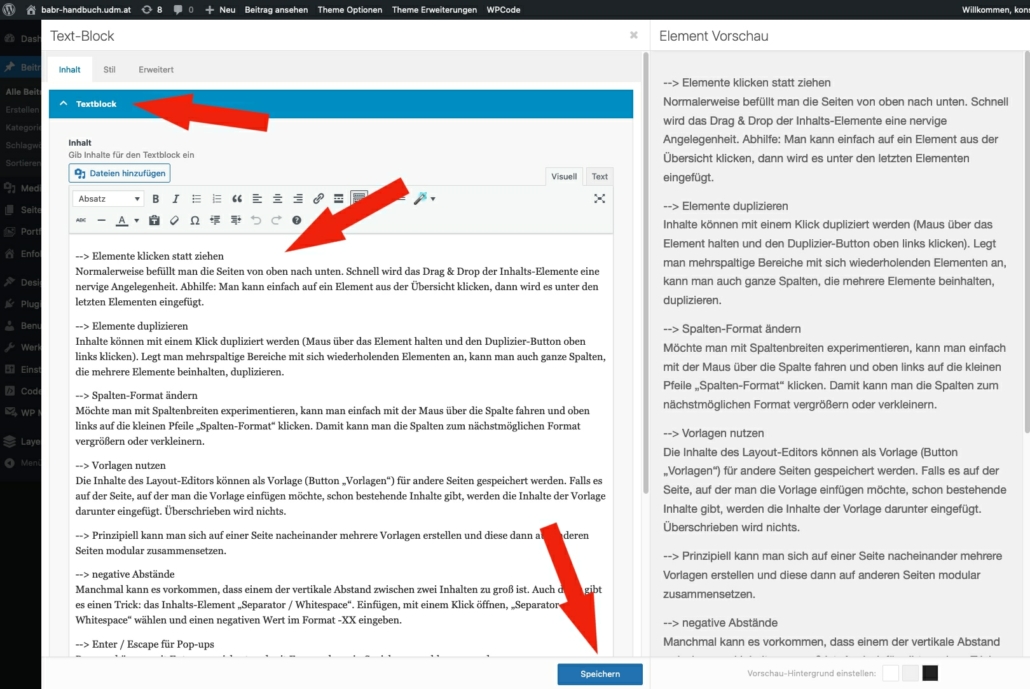Viewport: 1030px width, 689px height.
Task: Open the magic wand shortcode dropdown
Action: click(x=424, y=199)
